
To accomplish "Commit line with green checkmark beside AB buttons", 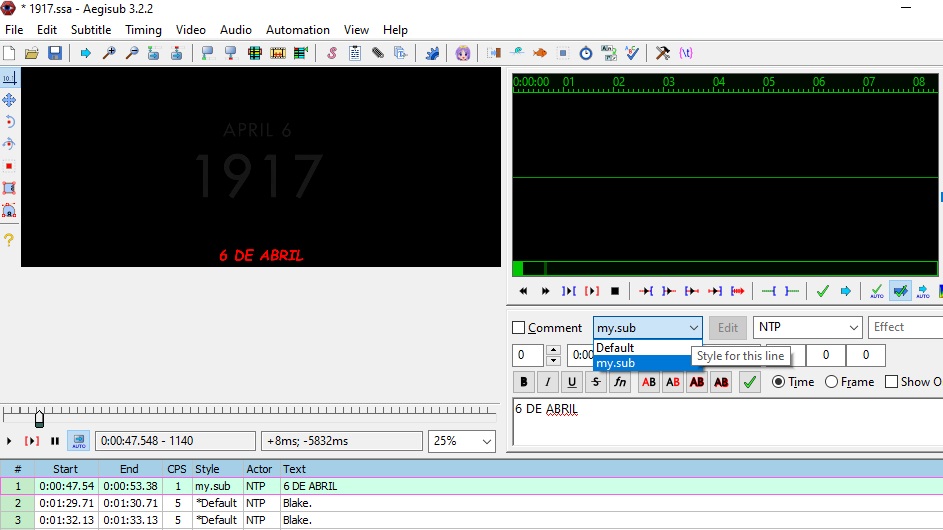I will pyautogui.click(x=749, y=382).
